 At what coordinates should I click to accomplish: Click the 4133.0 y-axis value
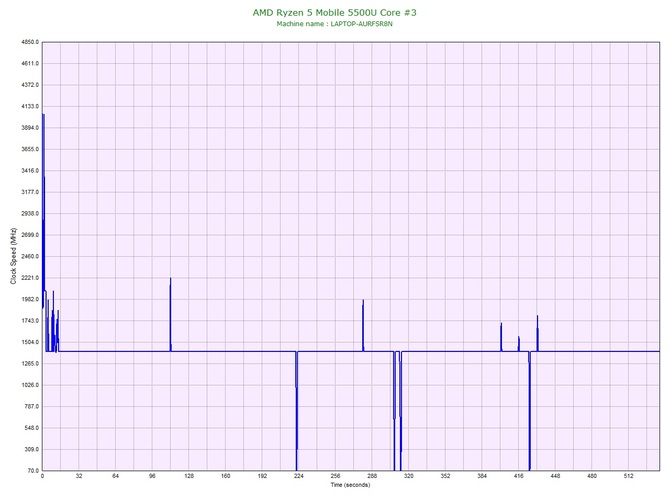point(29,106)
